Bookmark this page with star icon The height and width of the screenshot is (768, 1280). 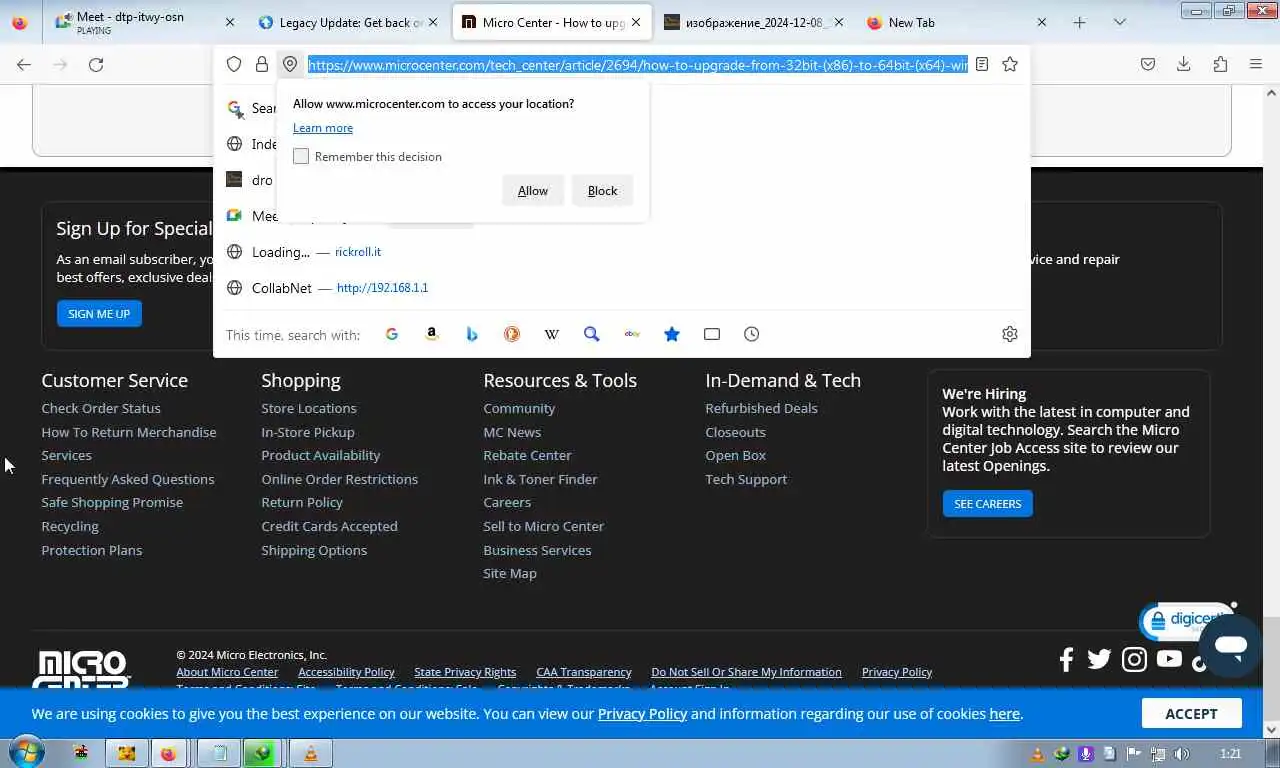[1010, 64]
